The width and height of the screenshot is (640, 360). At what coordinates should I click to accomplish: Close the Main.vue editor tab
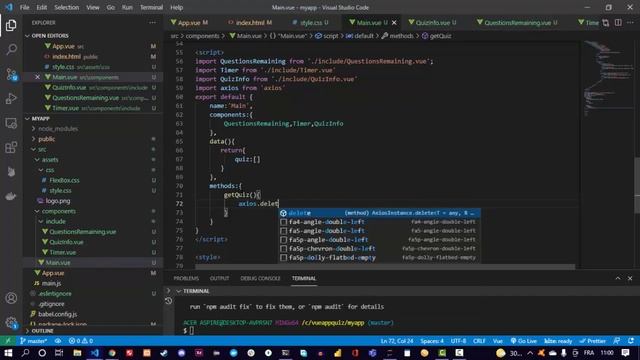point(394,23)
